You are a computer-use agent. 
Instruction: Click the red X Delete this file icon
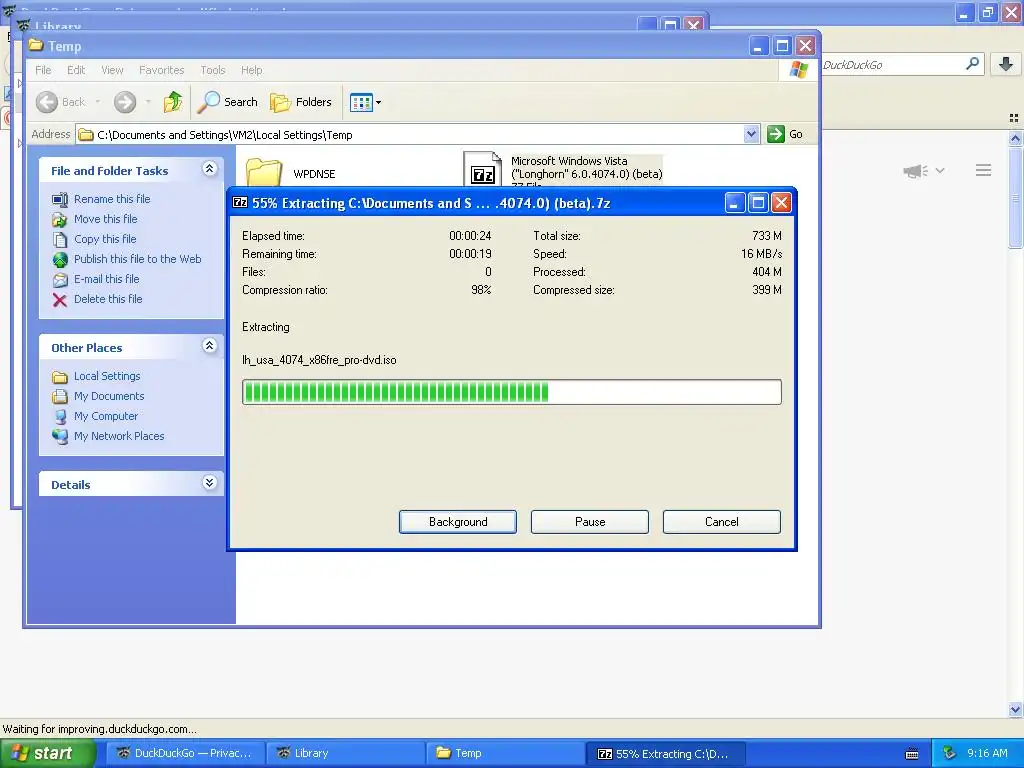[x=60, y=300]
